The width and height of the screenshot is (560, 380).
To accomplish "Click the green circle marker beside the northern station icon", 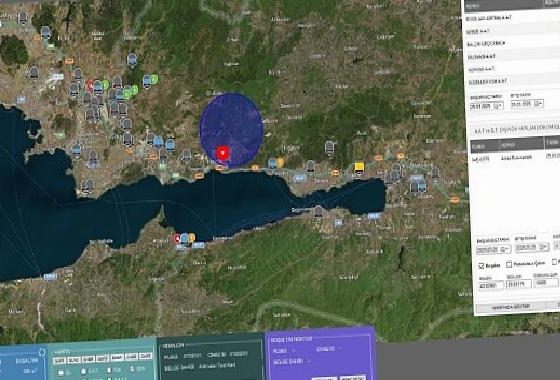I will coord(154,79).
